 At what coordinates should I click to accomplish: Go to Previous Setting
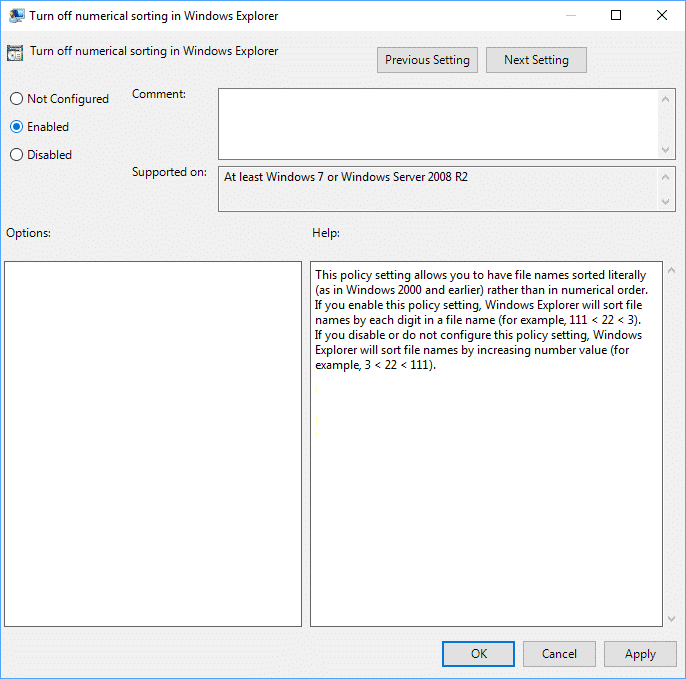coord(427,60)
